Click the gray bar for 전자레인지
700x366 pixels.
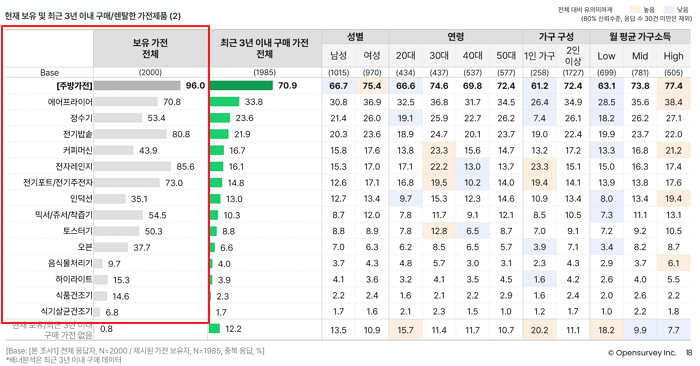133,166
